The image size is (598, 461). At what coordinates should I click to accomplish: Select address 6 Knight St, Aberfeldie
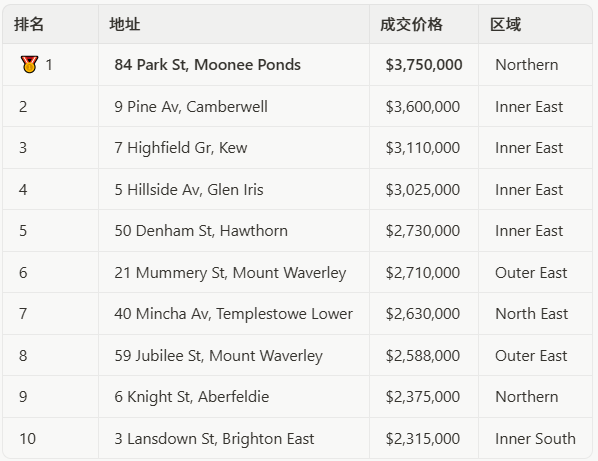pos(192,397)
